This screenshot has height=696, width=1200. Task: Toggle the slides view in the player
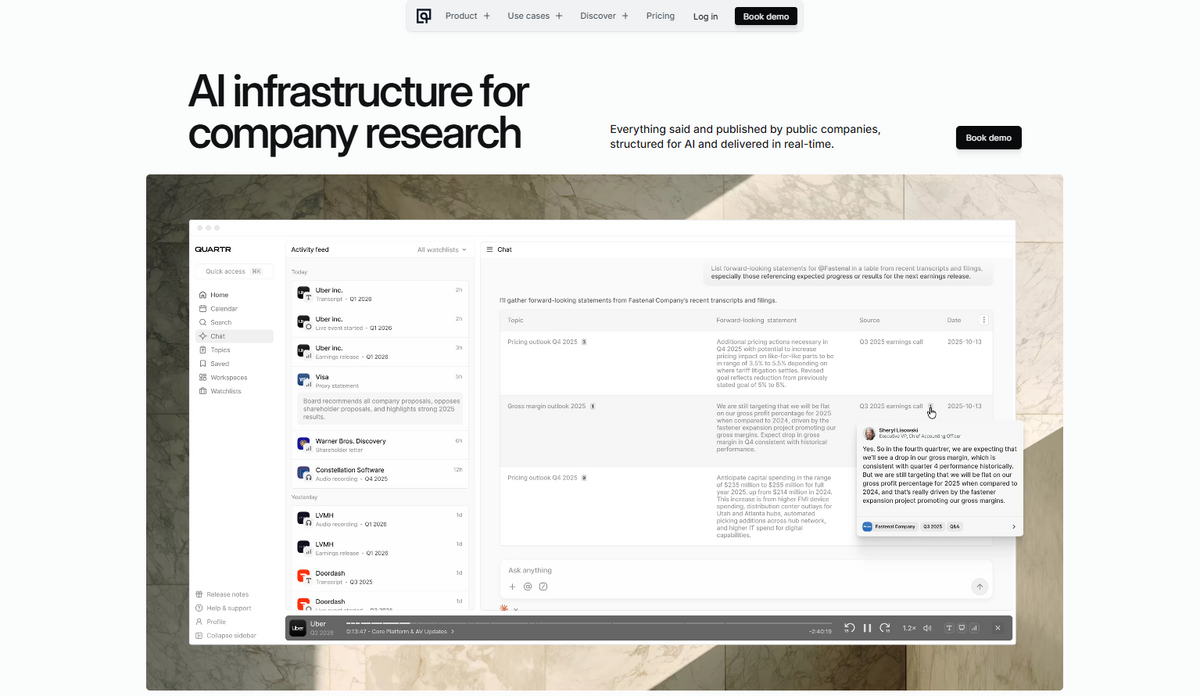(x=961, y=628)
